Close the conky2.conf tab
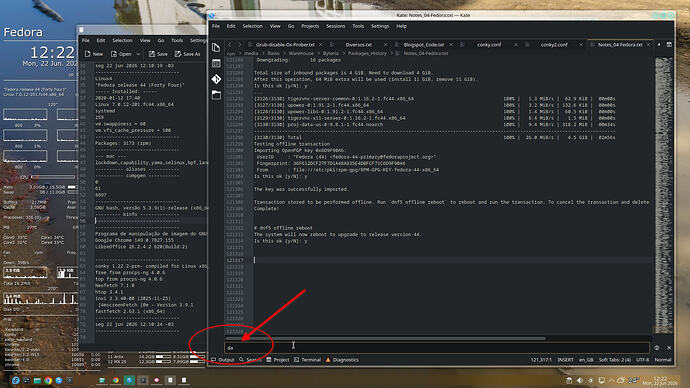Viewport: 690px width, 388px height. [581, 44]
